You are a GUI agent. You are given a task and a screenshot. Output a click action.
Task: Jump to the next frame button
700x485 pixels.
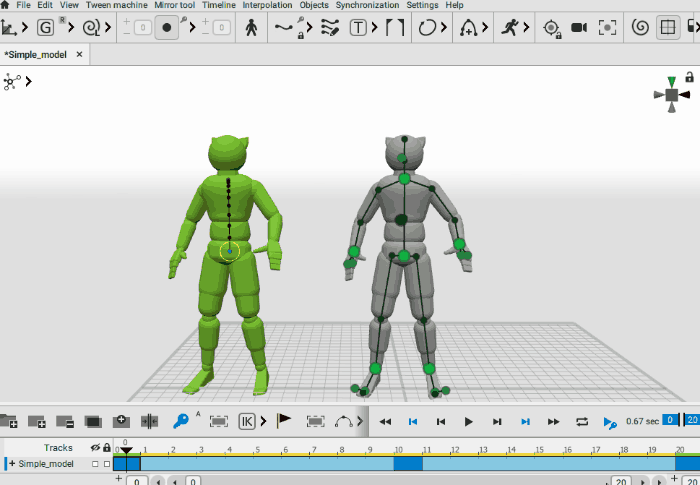pyautogui.click(x=497, y=422)
